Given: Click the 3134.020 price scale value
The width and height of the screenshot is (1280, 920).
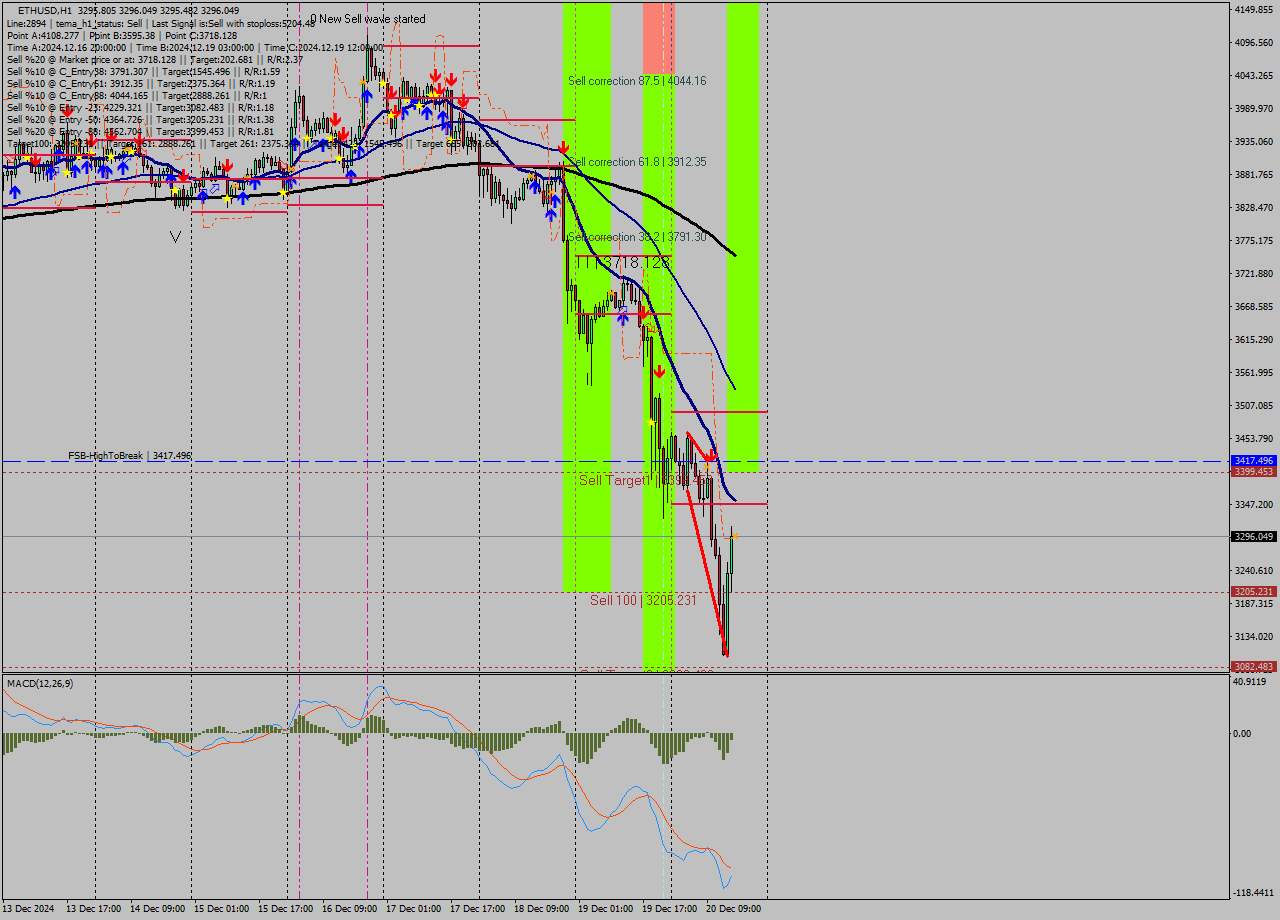Looking at the screenshot, I should pyautogui.click(x=1254, y=637).
